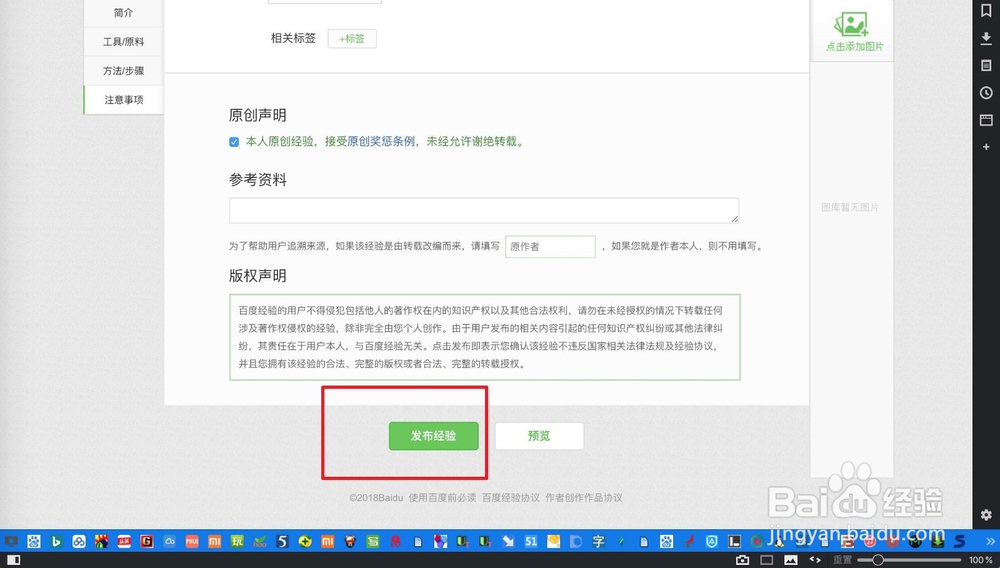1000x568 pixels.
Task: Open the MIUI bookmark icon
Action: click(x=192, y=542)
